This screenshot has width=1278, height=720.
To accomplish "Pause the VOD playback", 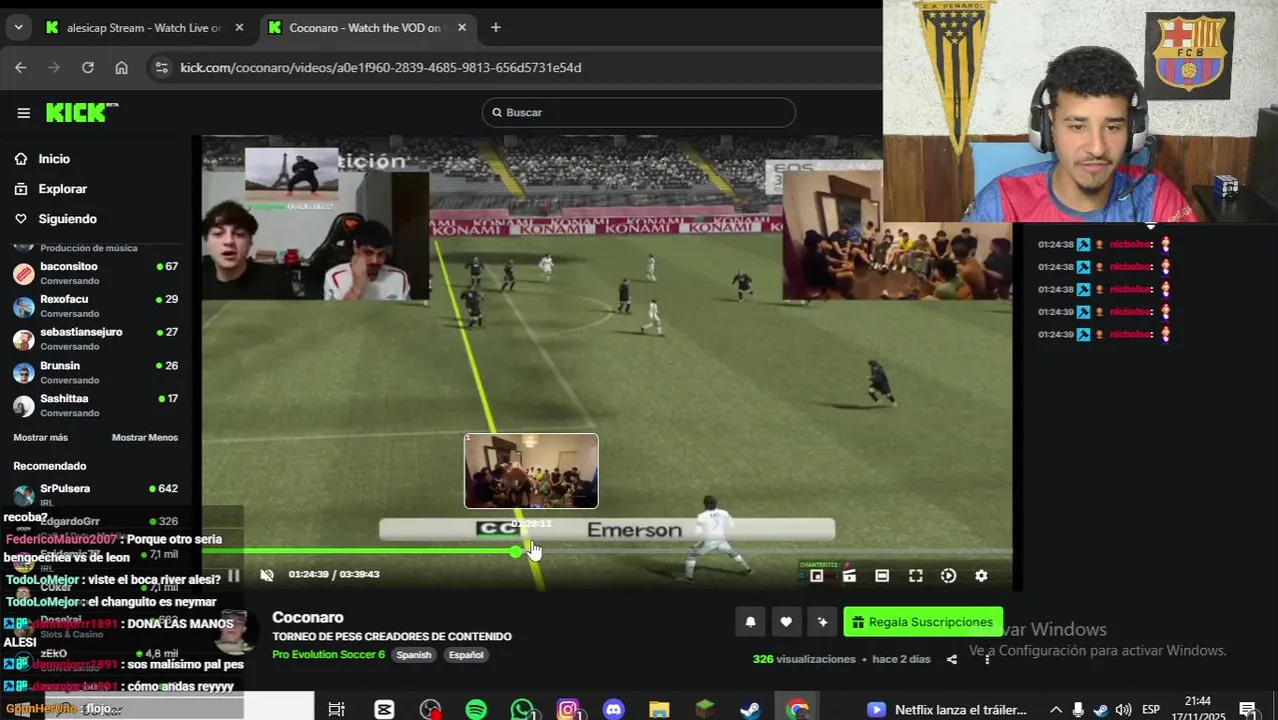I will [234, 575].
